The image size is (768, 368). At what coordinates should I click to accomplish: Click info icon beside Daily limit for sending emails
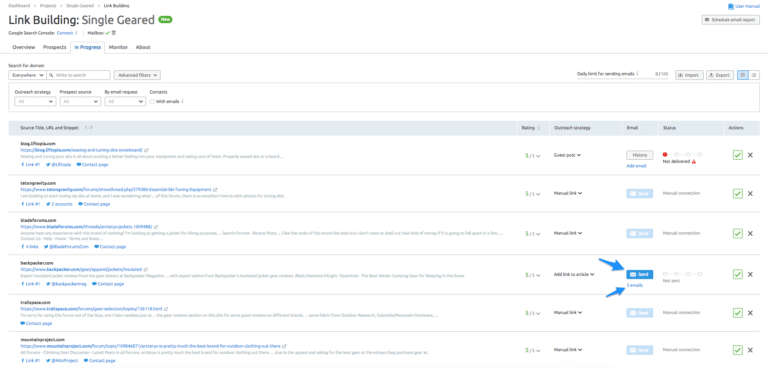(x=638, y=74)
